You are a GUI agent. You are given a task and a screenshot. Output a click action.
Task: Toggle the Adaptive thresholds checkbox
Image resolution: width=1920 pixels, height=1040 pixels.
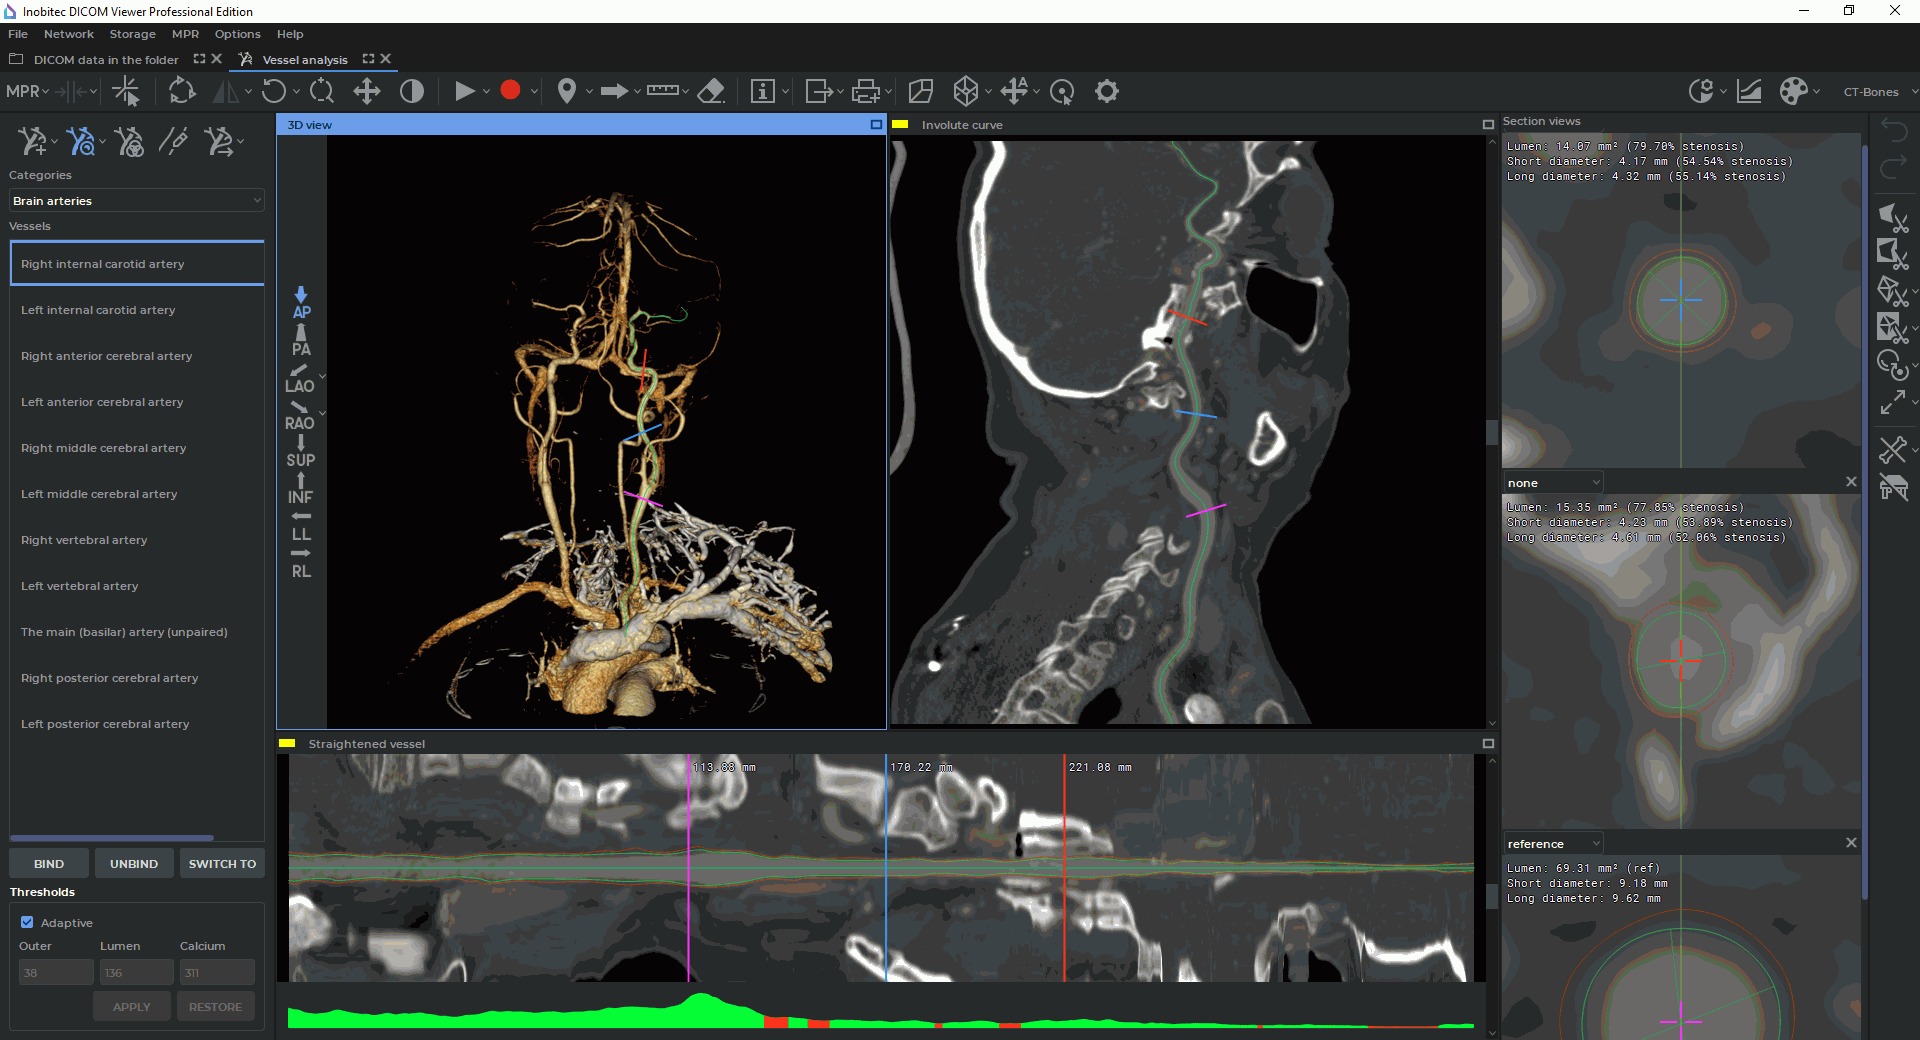[28, 922]
